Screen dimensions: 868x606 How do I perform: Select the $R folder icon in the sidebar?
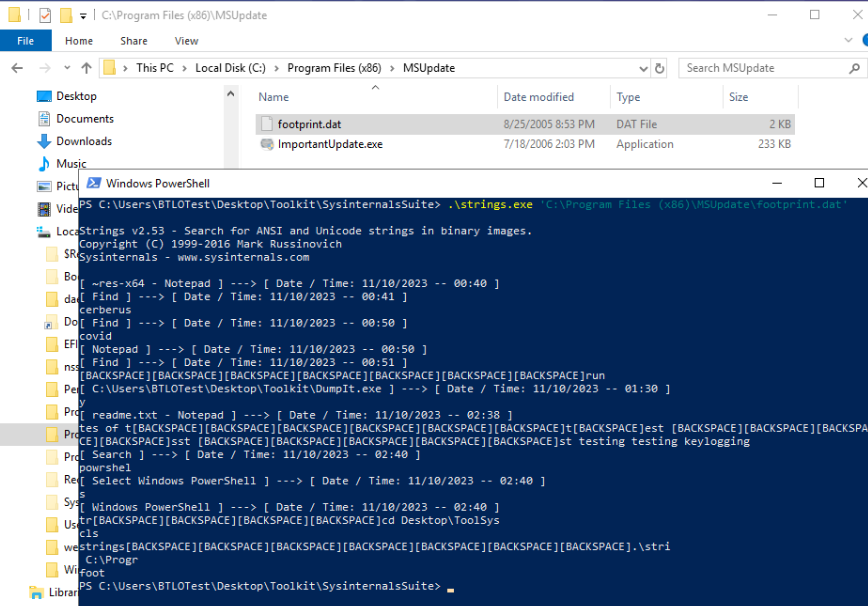pos(52,254)
